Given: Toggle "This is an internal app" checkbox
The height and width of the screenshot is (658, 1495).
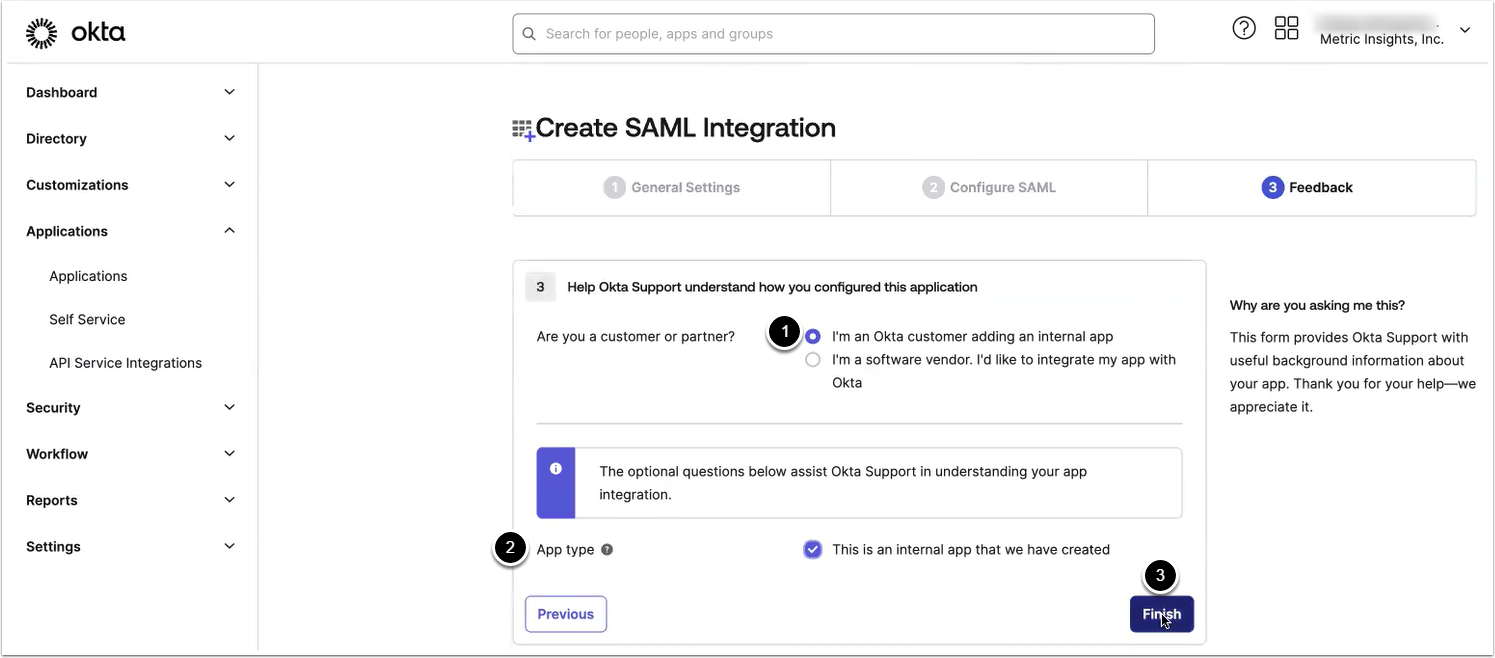Looking at the screenshot, I should (x=812, y=549).
